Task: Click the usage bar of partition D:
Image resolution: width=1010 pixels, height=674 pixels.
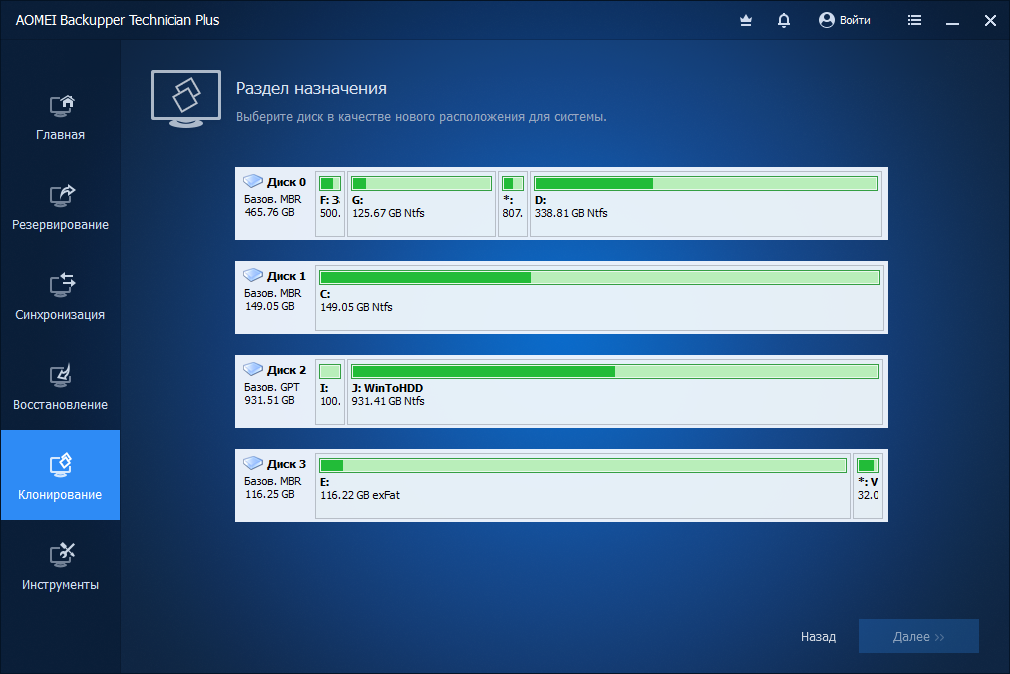Action: click(706, 184)
